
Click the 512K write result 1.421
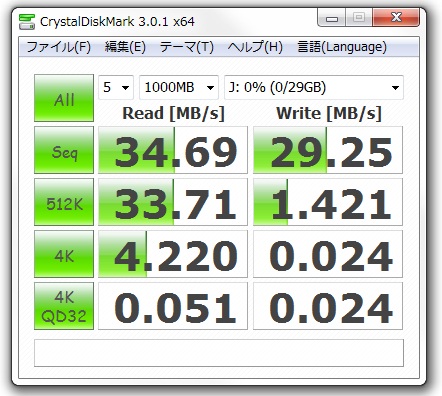(x=328, y=202)
